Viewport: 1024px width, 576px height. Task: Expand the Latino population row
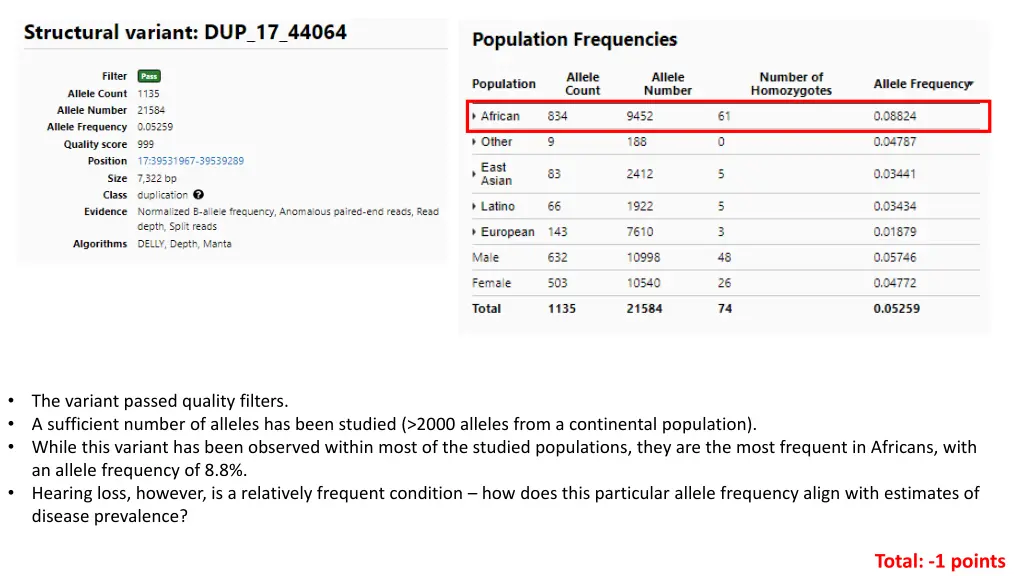coord(474,206)
